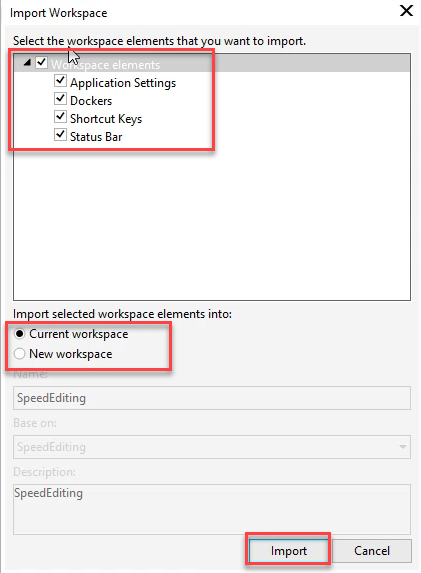
Task: Click the Cancel button
Action: point(372,551)
